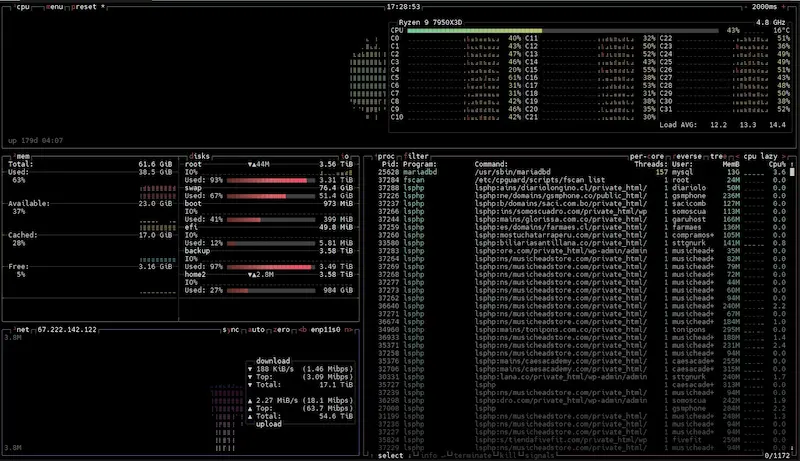Screen dimensions: 800x461
Task: Click kill in the process footer
Action: pos(506,455)
